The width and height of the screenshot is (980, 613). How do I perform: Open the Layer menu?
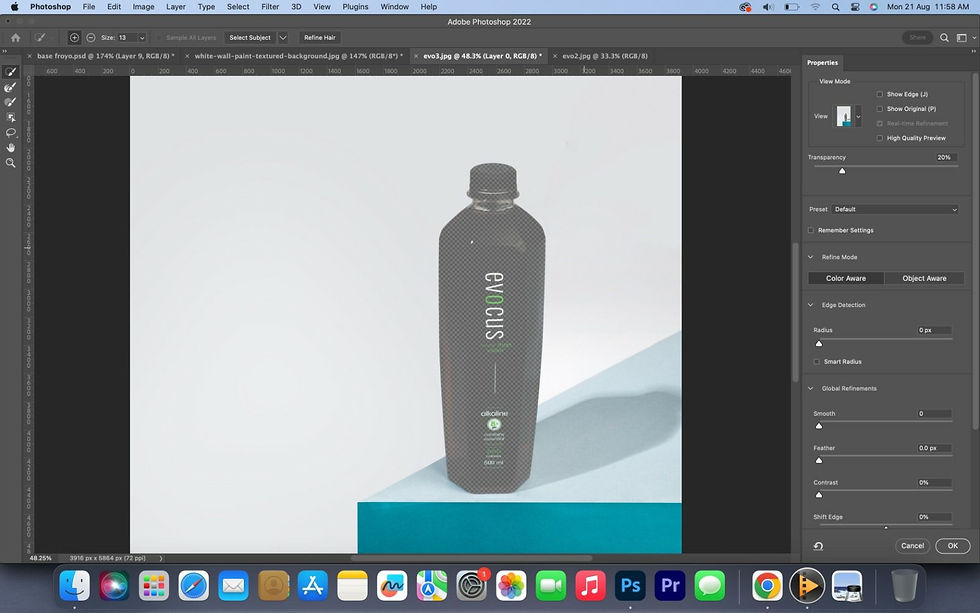176,7
